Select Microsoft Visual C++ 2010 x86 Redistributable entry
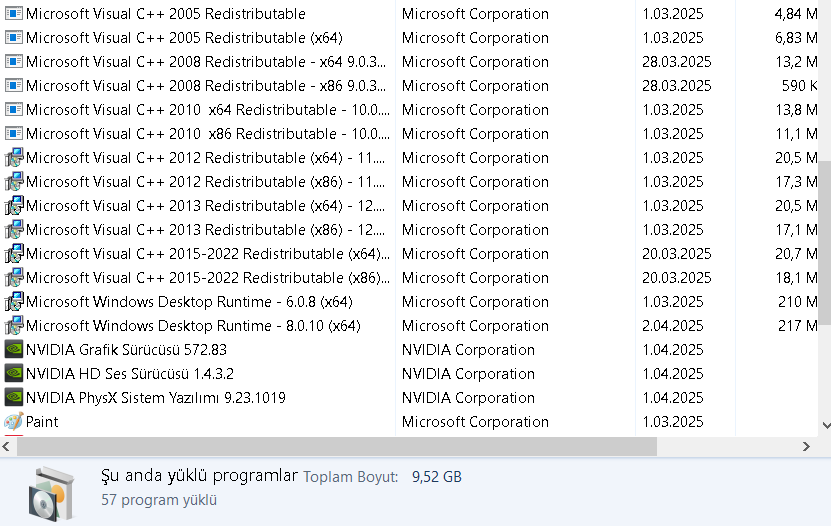The width and height of the screenshot is (831, 526). (208, 133)
